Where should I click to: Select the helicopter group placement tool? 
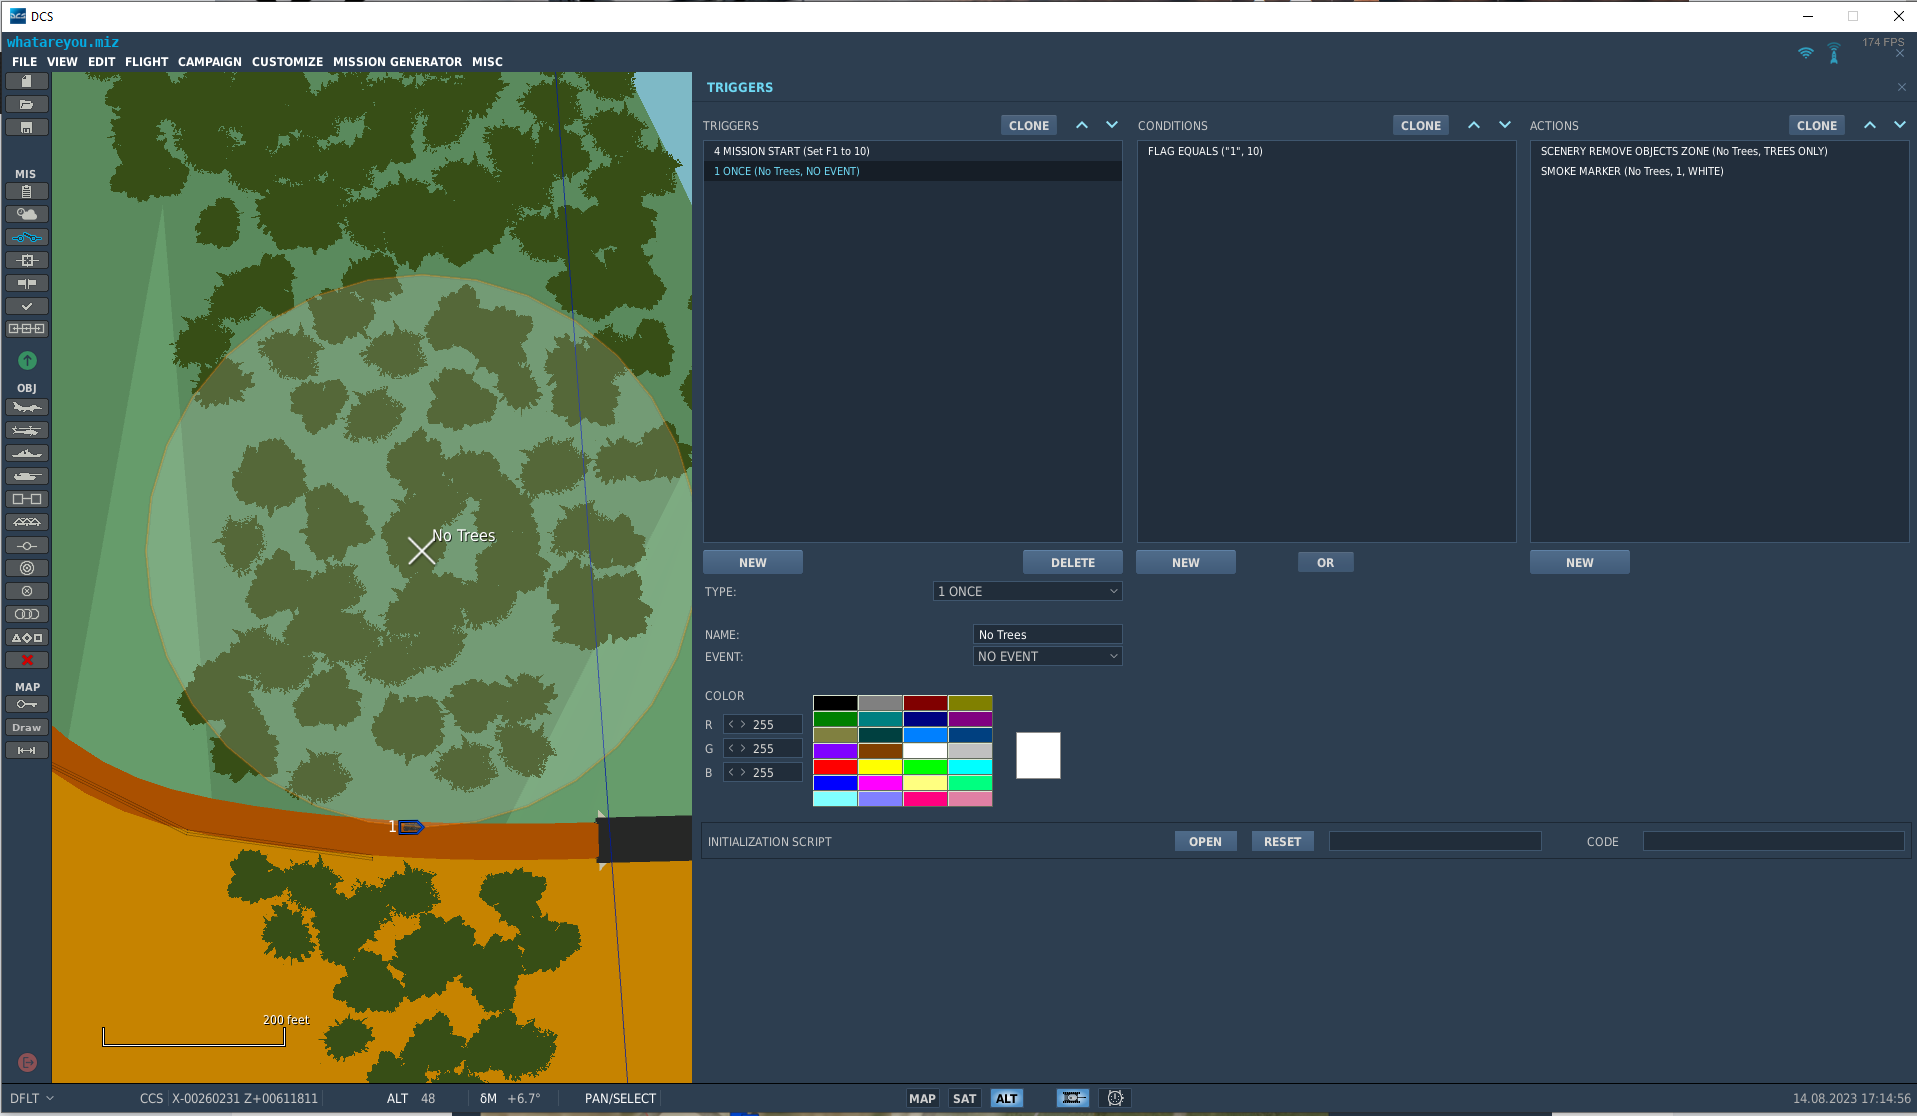pos(27,430)
